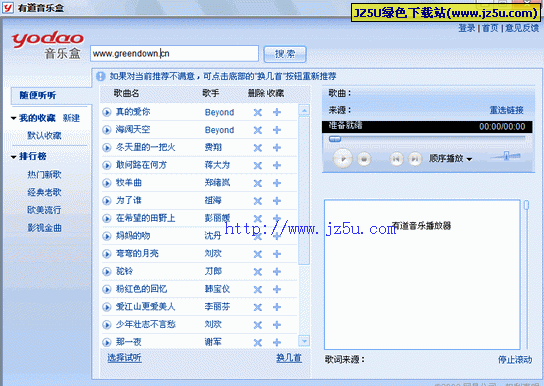Delete 为了谁 from the list

pyautogui.click(x=257, y=201)
